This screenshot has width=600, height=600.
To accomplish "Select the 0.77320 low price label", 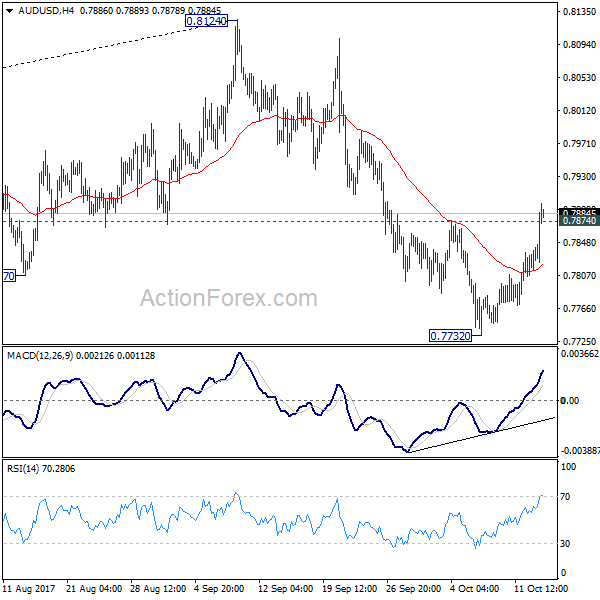I will click(x=450, y=336).
